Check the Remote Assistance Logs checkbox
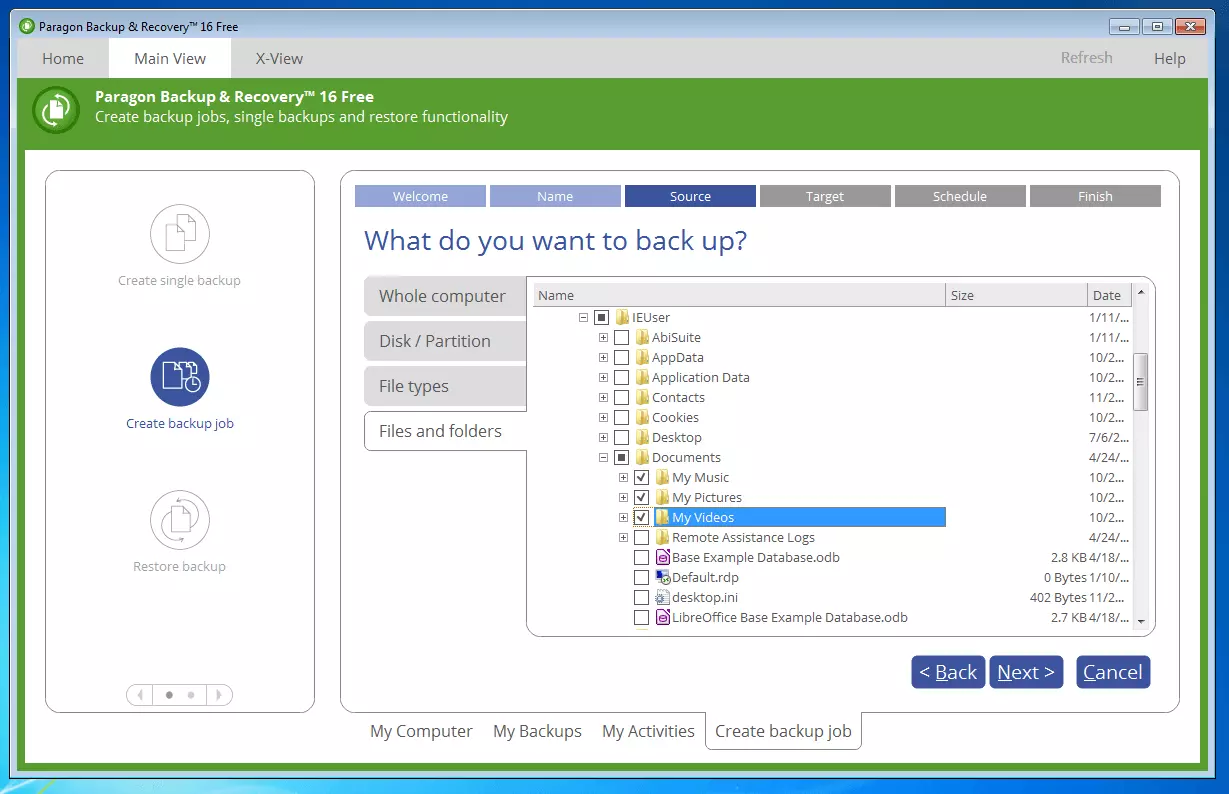Viewport: 1229px width, 794px height. pos(641,537)
